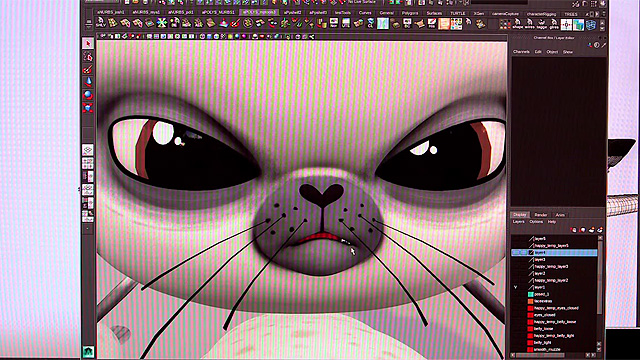640x360 pixels.
Task: Toggle visibility box of belly_loose layer
Action: [x=516, y=329]
